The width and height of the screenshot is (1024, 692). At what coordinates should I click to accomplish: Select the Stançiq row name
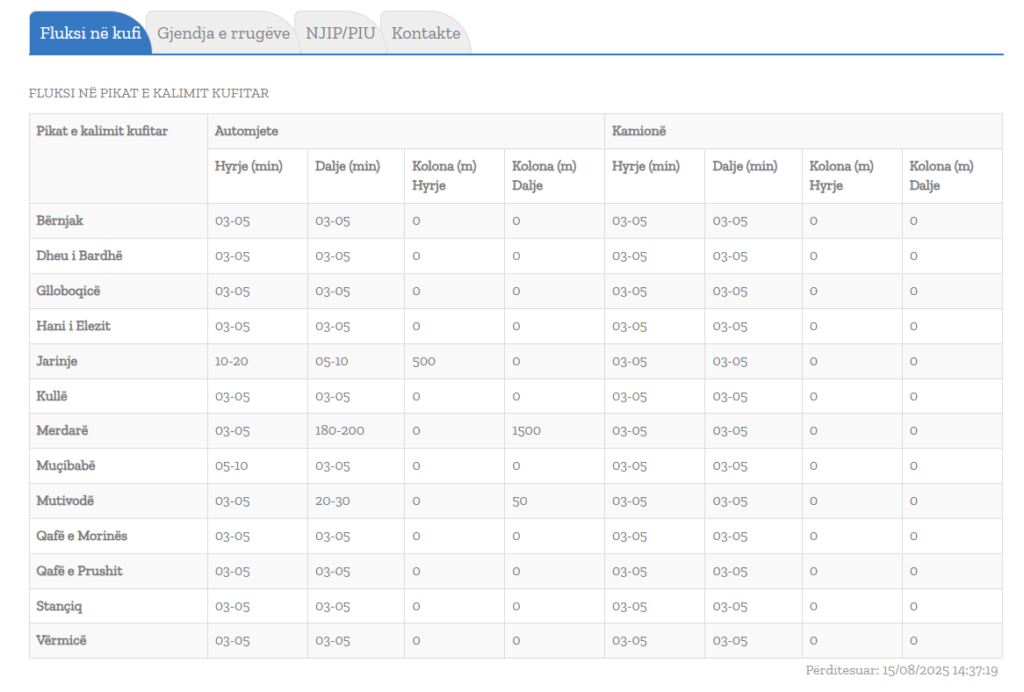59,606
